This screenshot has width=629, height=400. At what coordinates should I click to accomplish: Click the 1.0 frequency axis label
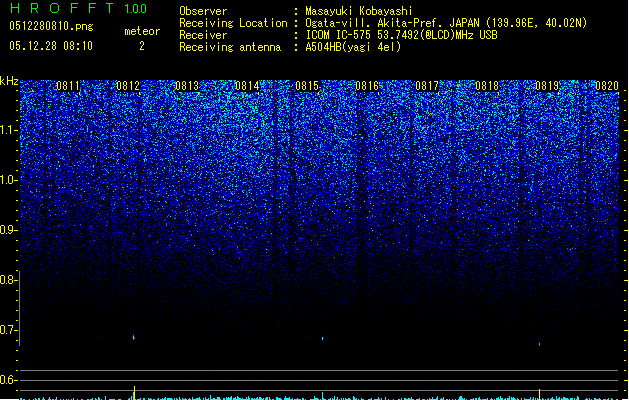coord(8,180)
